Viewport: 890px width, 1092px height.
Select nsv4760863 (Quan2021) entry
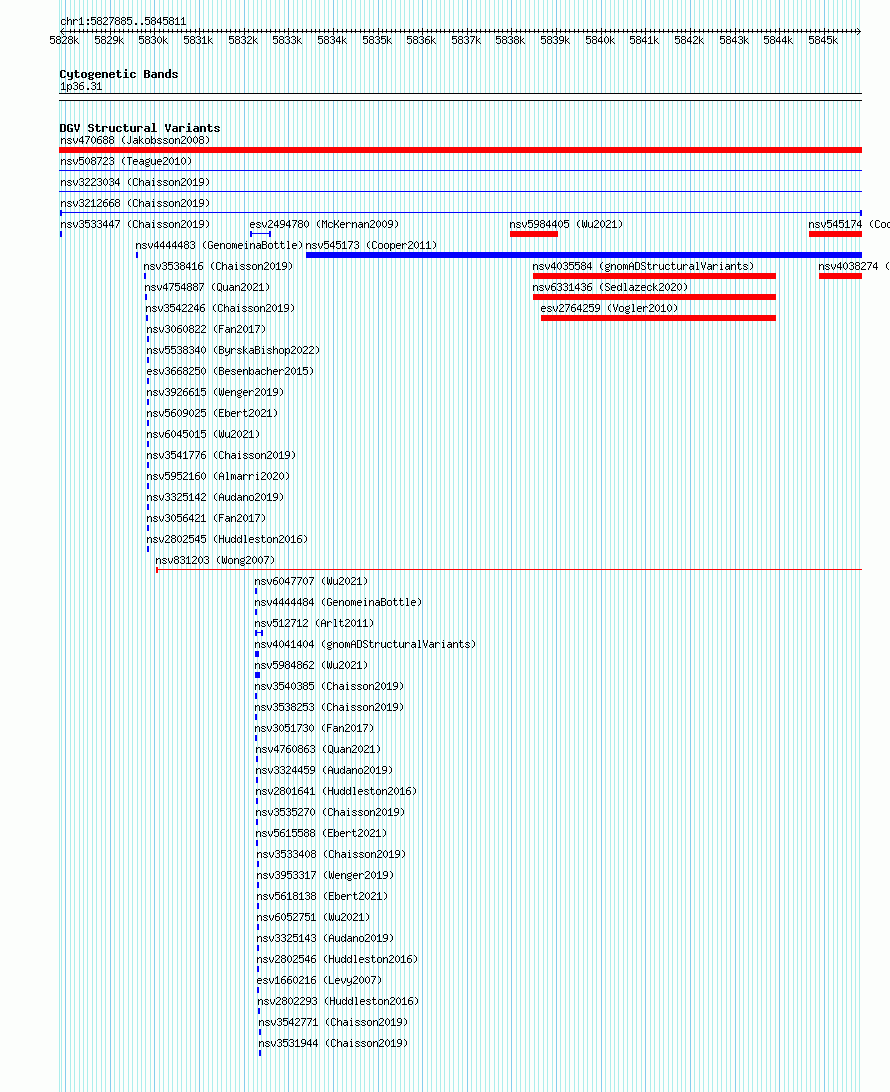pos(318,749)
